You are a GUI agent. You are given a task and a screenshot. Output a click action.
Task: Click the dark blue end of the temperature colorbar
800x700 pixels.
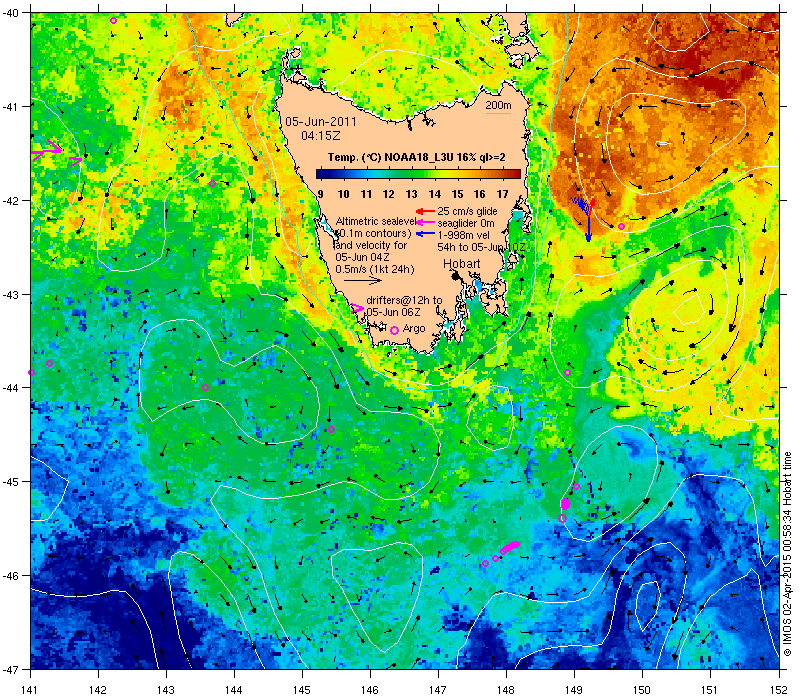tap(321, 174)
